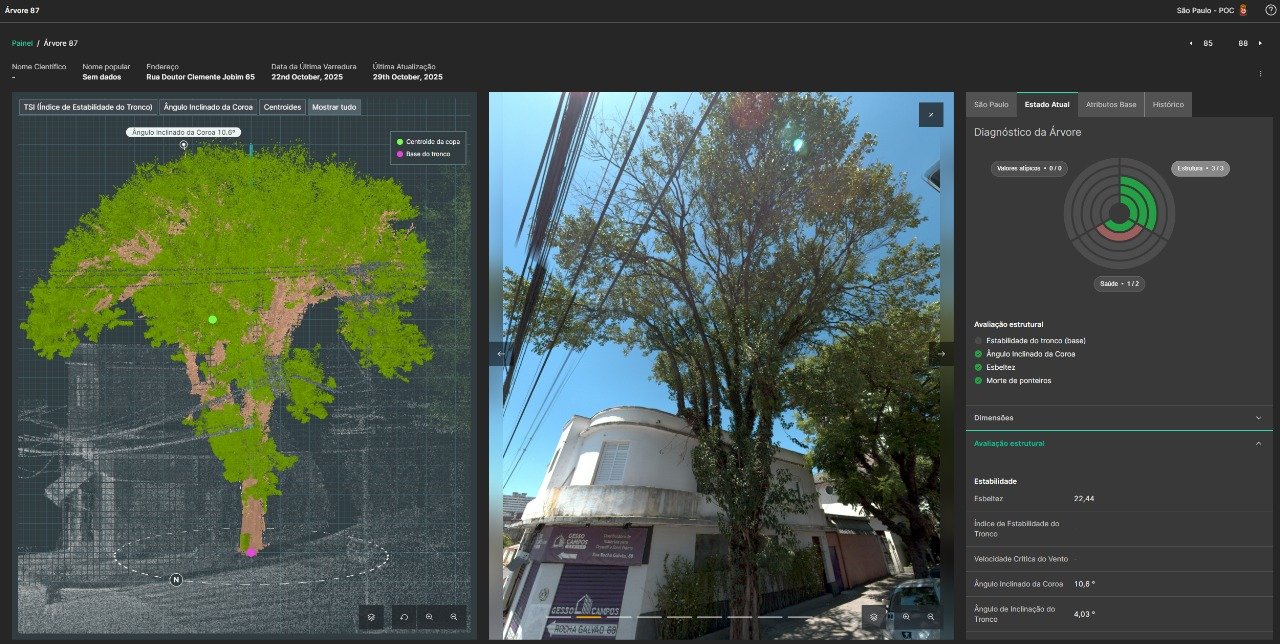Expand the photo viewer to fullscreen
This screenshot has width=1280, height=644.
coord(931,114)
